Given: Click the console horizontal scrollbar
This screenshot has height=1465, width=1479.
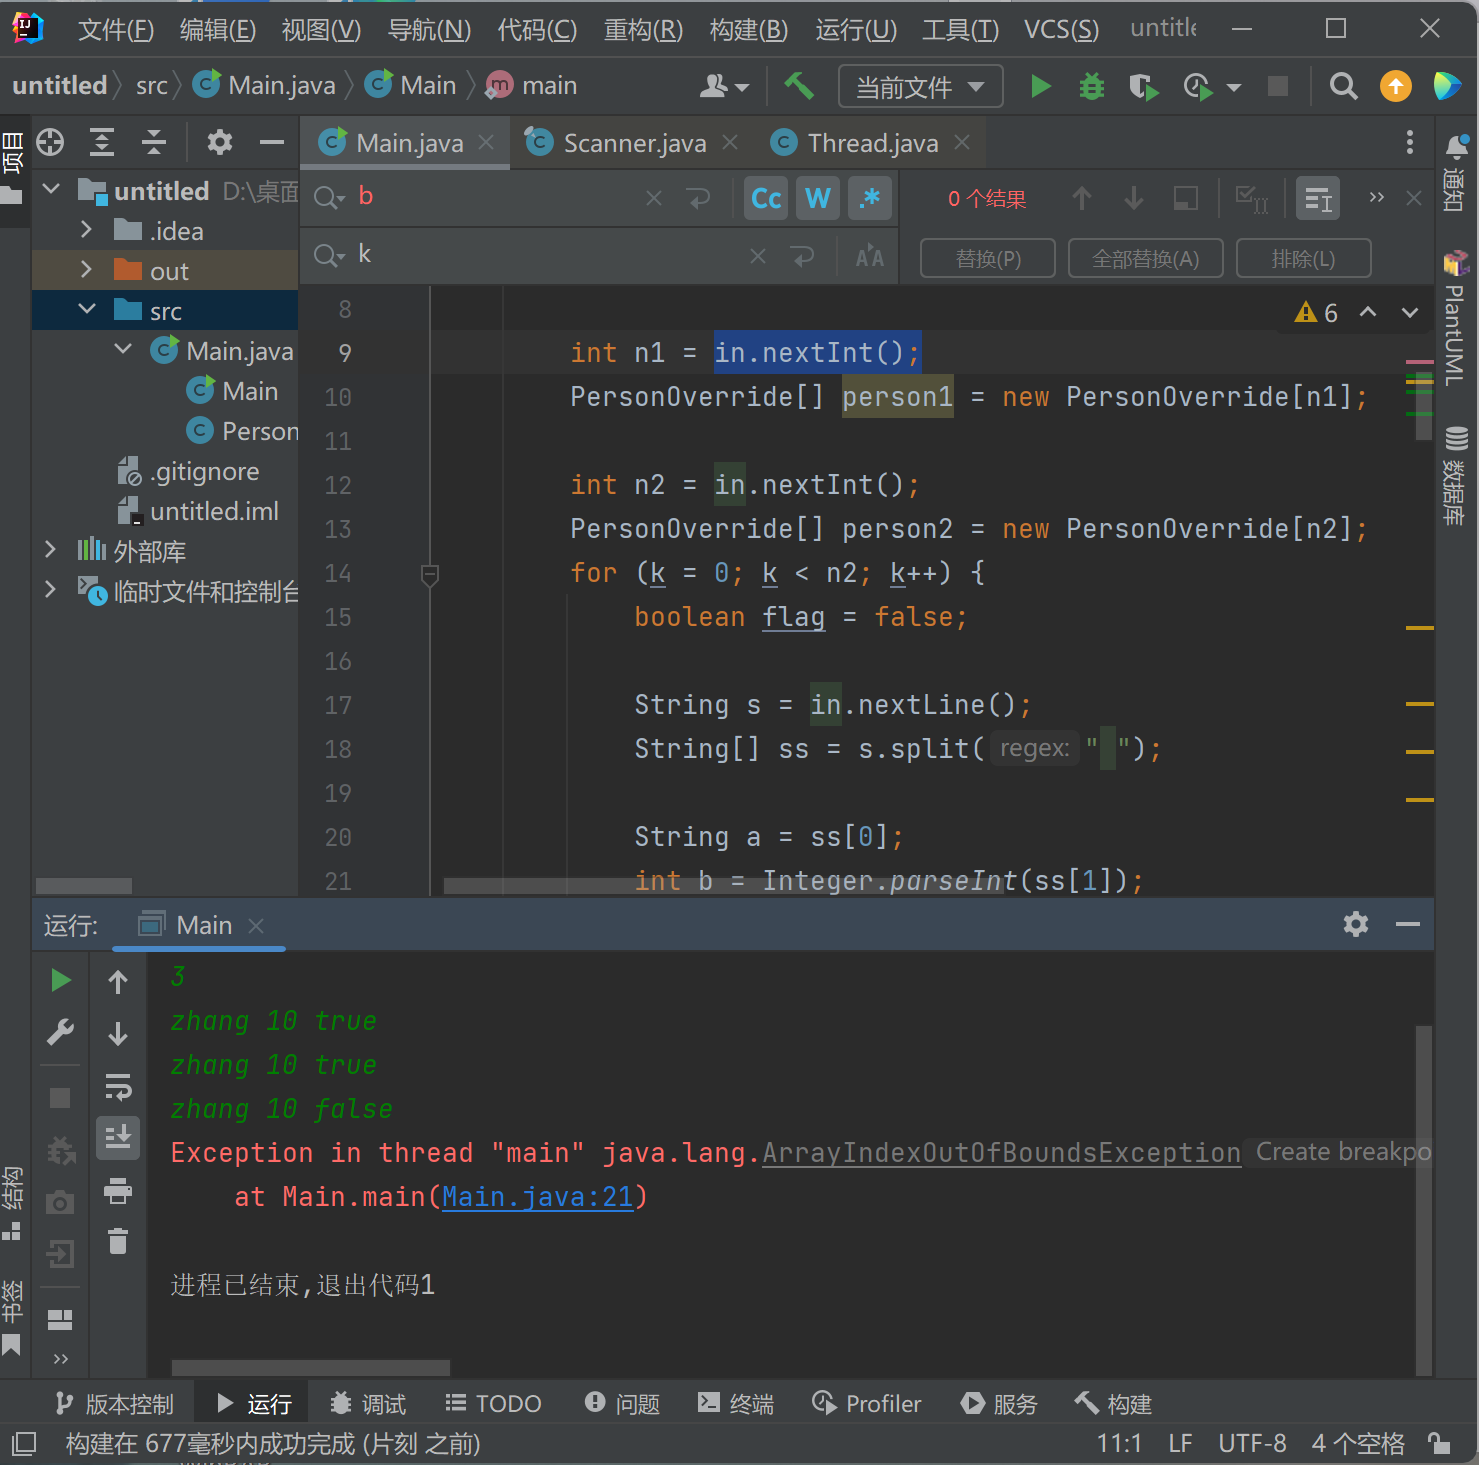Looking at the screenshot, I should pyautogui.click(x=310, y=1367).
